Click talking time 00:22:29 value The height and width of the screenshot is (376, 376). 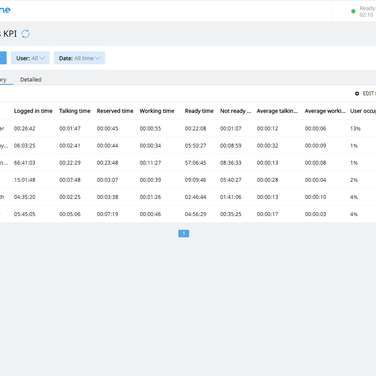tap(70, 163)
